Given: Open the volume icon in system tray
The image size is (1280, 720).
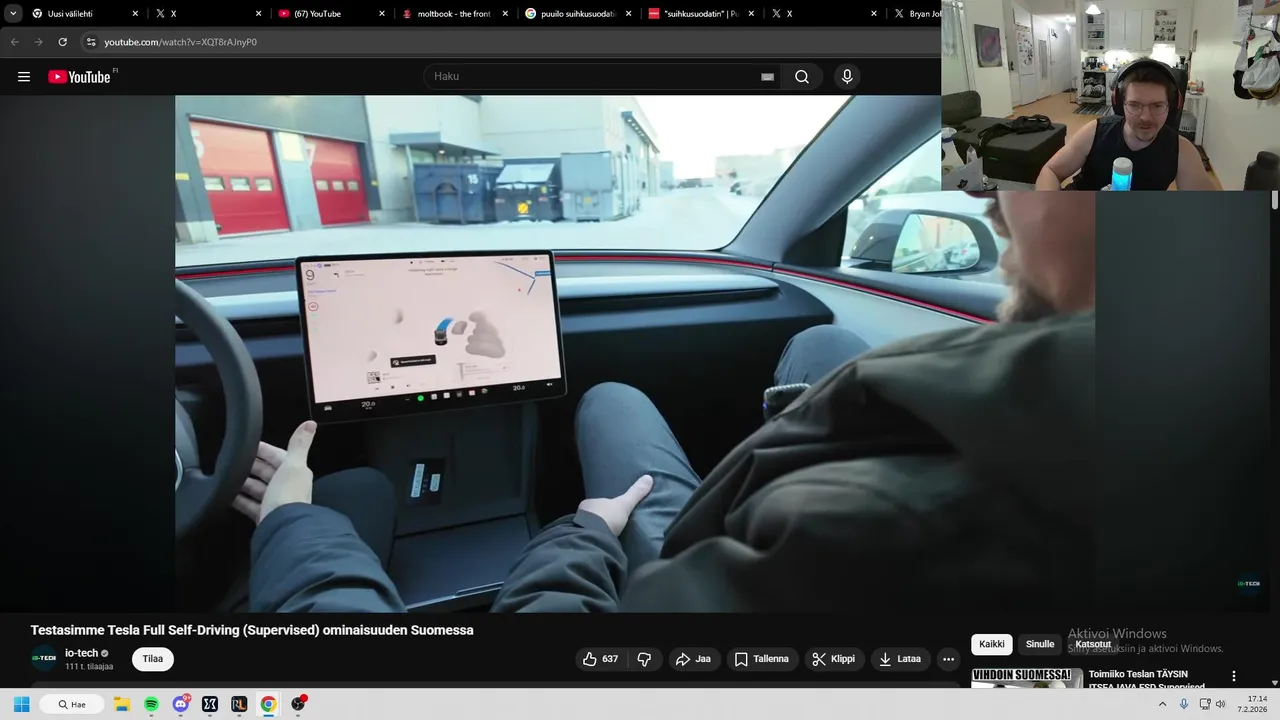Looking at the screenshot, I should click(x=1221, y=704).
